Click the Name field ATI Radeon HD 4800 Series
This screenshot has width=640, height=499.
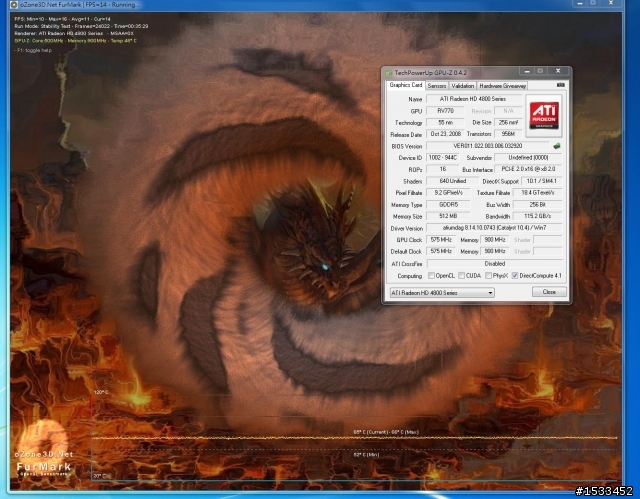[x=474, y=99]
